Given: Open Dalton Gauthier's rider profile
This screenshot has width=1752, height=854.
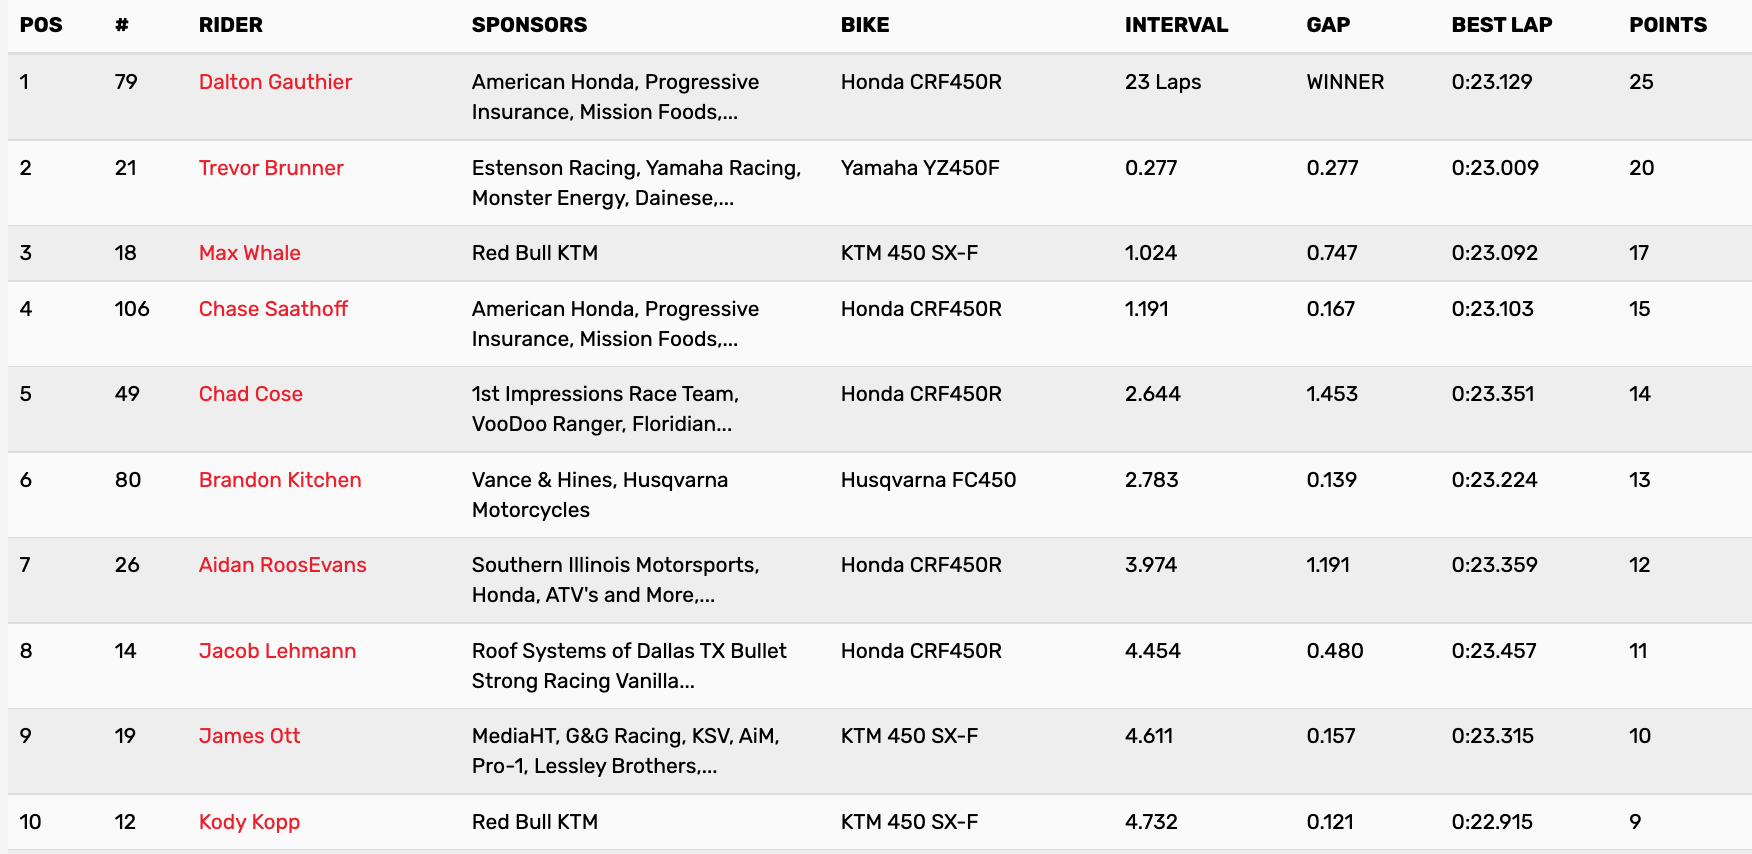Looking at the screenshot, I should click(275, 82).
